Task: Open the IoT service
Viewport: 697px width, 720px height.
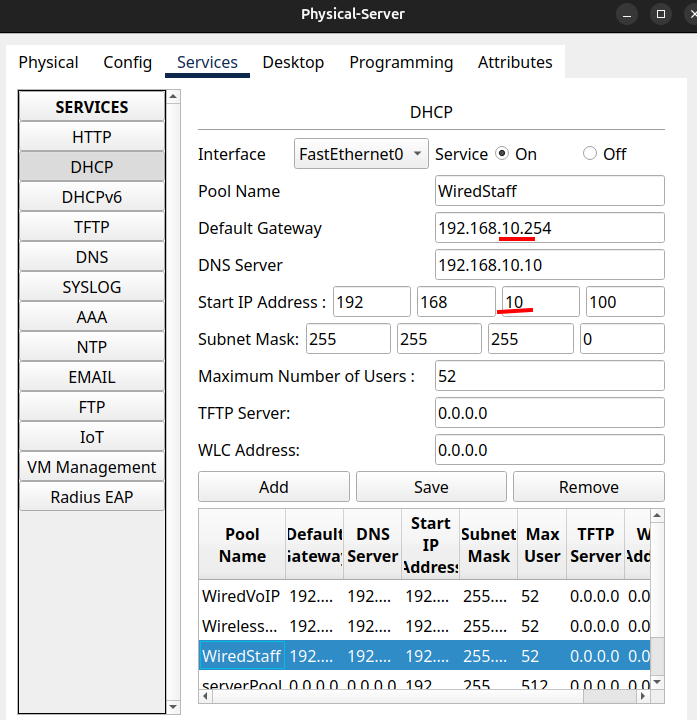Action: [x=92, y=437]
